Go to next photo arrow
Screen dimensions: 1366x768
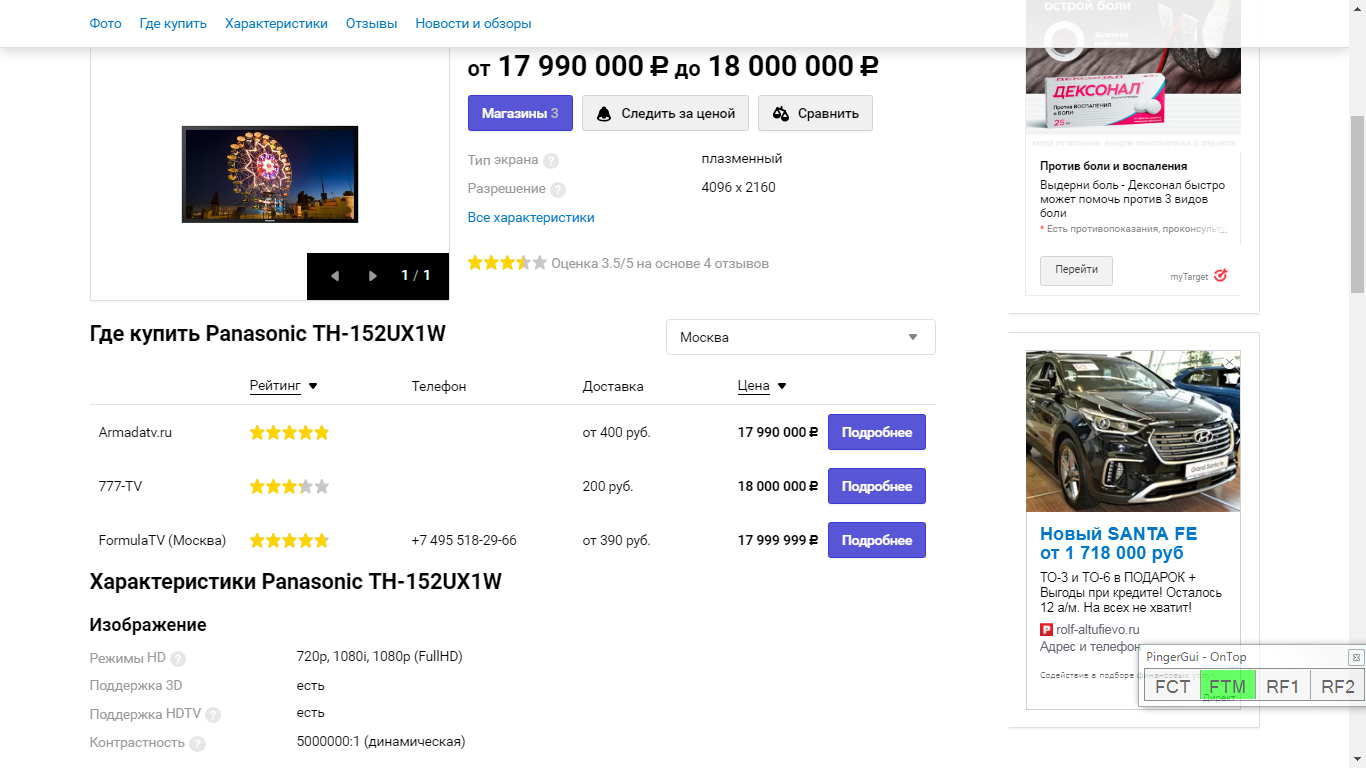(373, 276)
